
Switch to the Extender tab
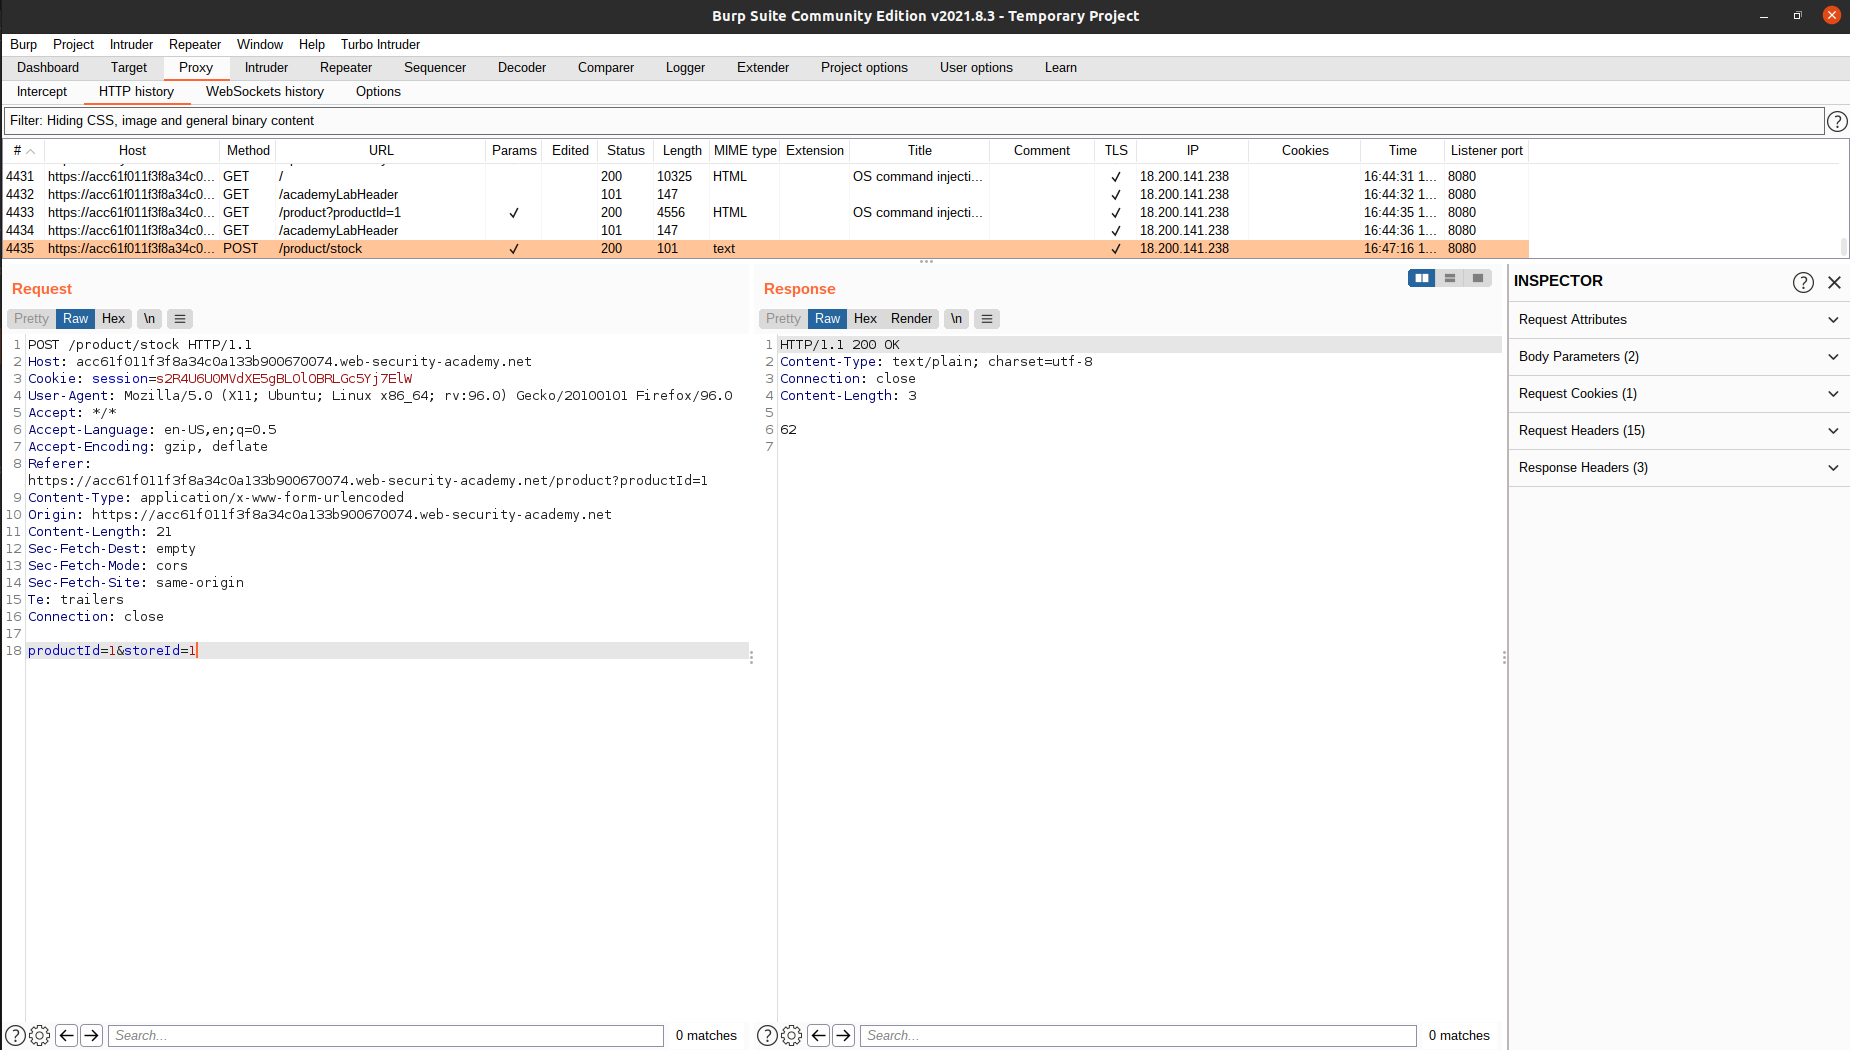[x=763, y=68]
